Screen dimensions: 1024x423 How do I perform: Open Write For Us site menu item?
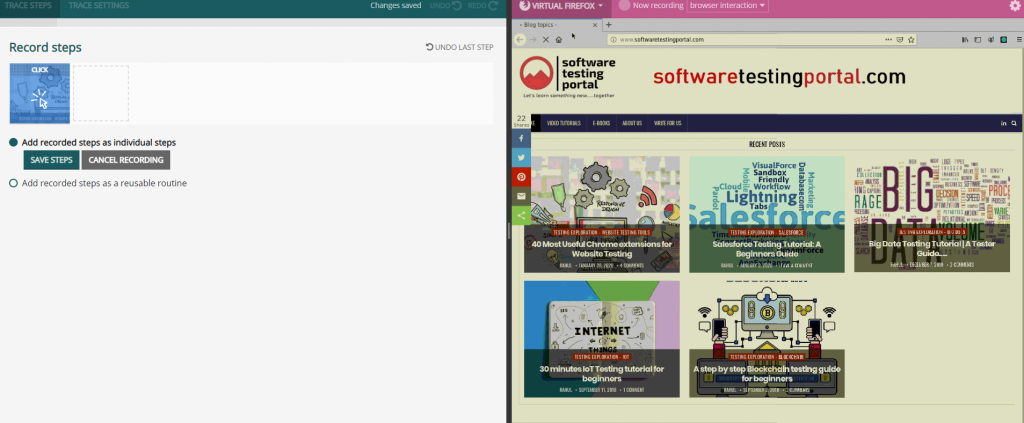(x=668, y=123)
